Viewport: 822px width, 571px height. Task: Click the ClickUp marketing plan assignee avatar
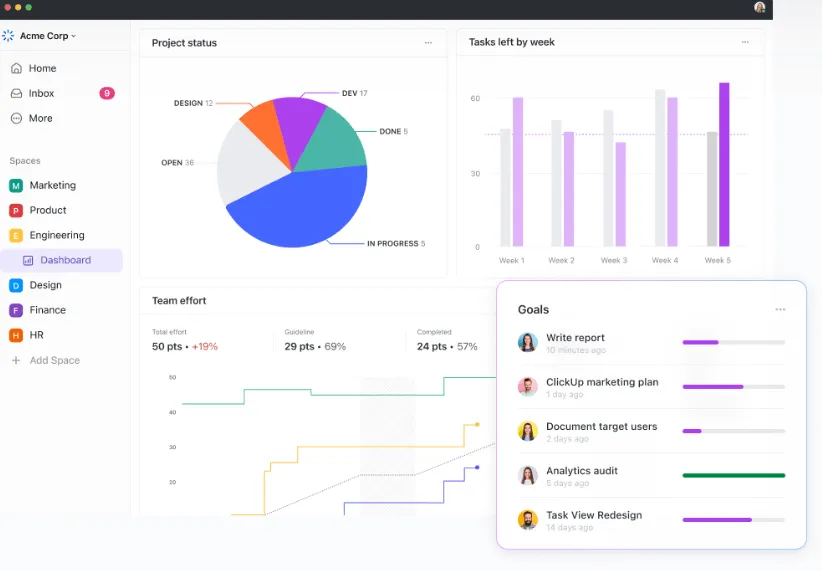click(527, 387)
